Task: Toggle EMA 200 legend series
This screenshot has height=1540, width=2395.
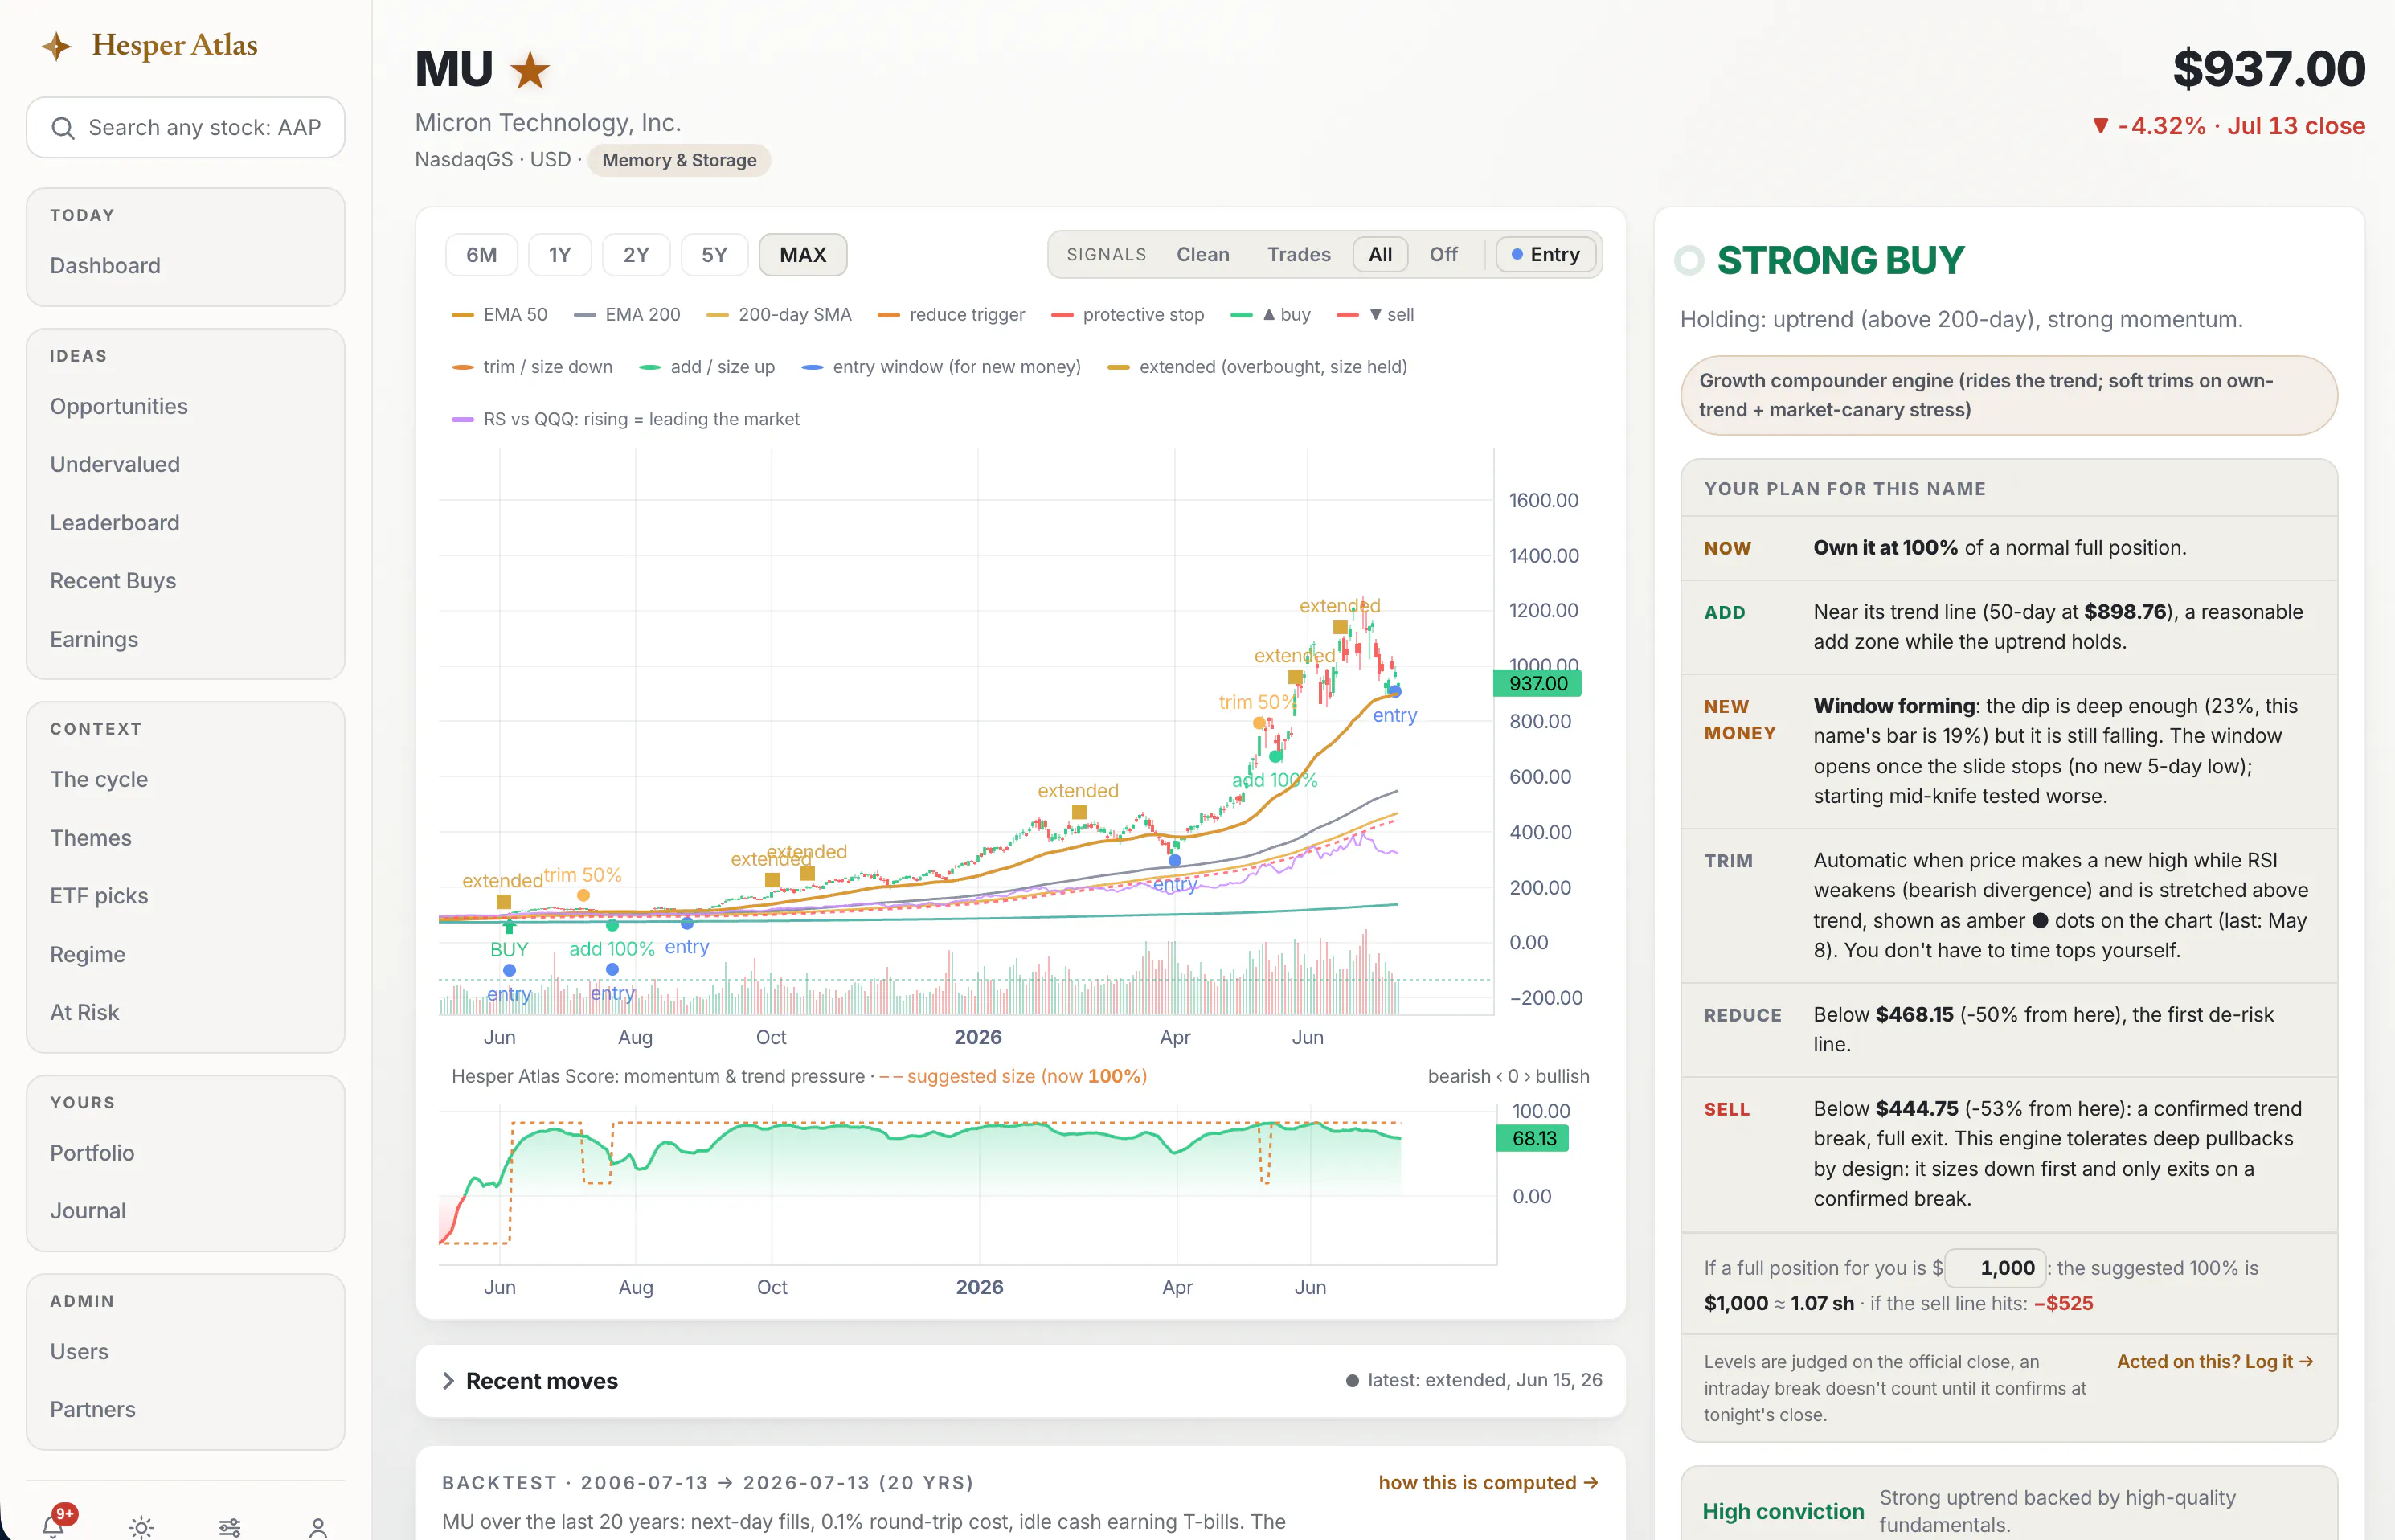Action: (627, 314)
